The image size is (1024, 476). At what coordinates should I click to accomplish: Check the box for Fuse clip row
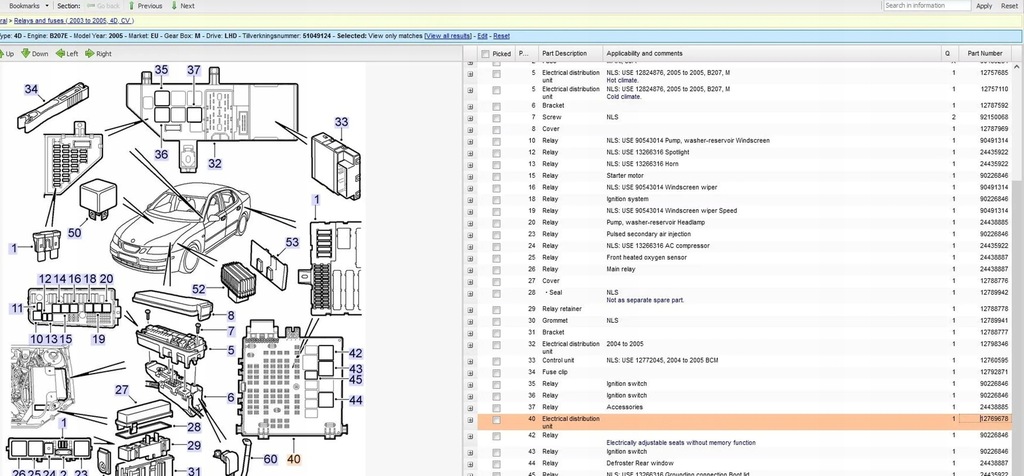point(496,373)
